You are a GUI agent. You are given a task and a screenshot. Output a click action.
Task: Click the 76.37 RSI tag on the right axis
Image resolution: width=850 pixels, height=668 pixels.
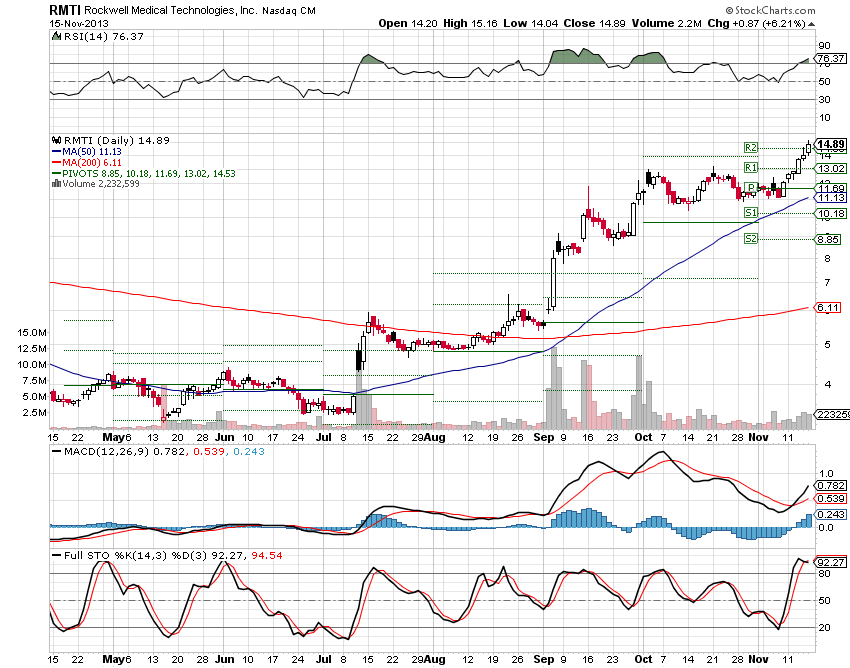[831, 58]
